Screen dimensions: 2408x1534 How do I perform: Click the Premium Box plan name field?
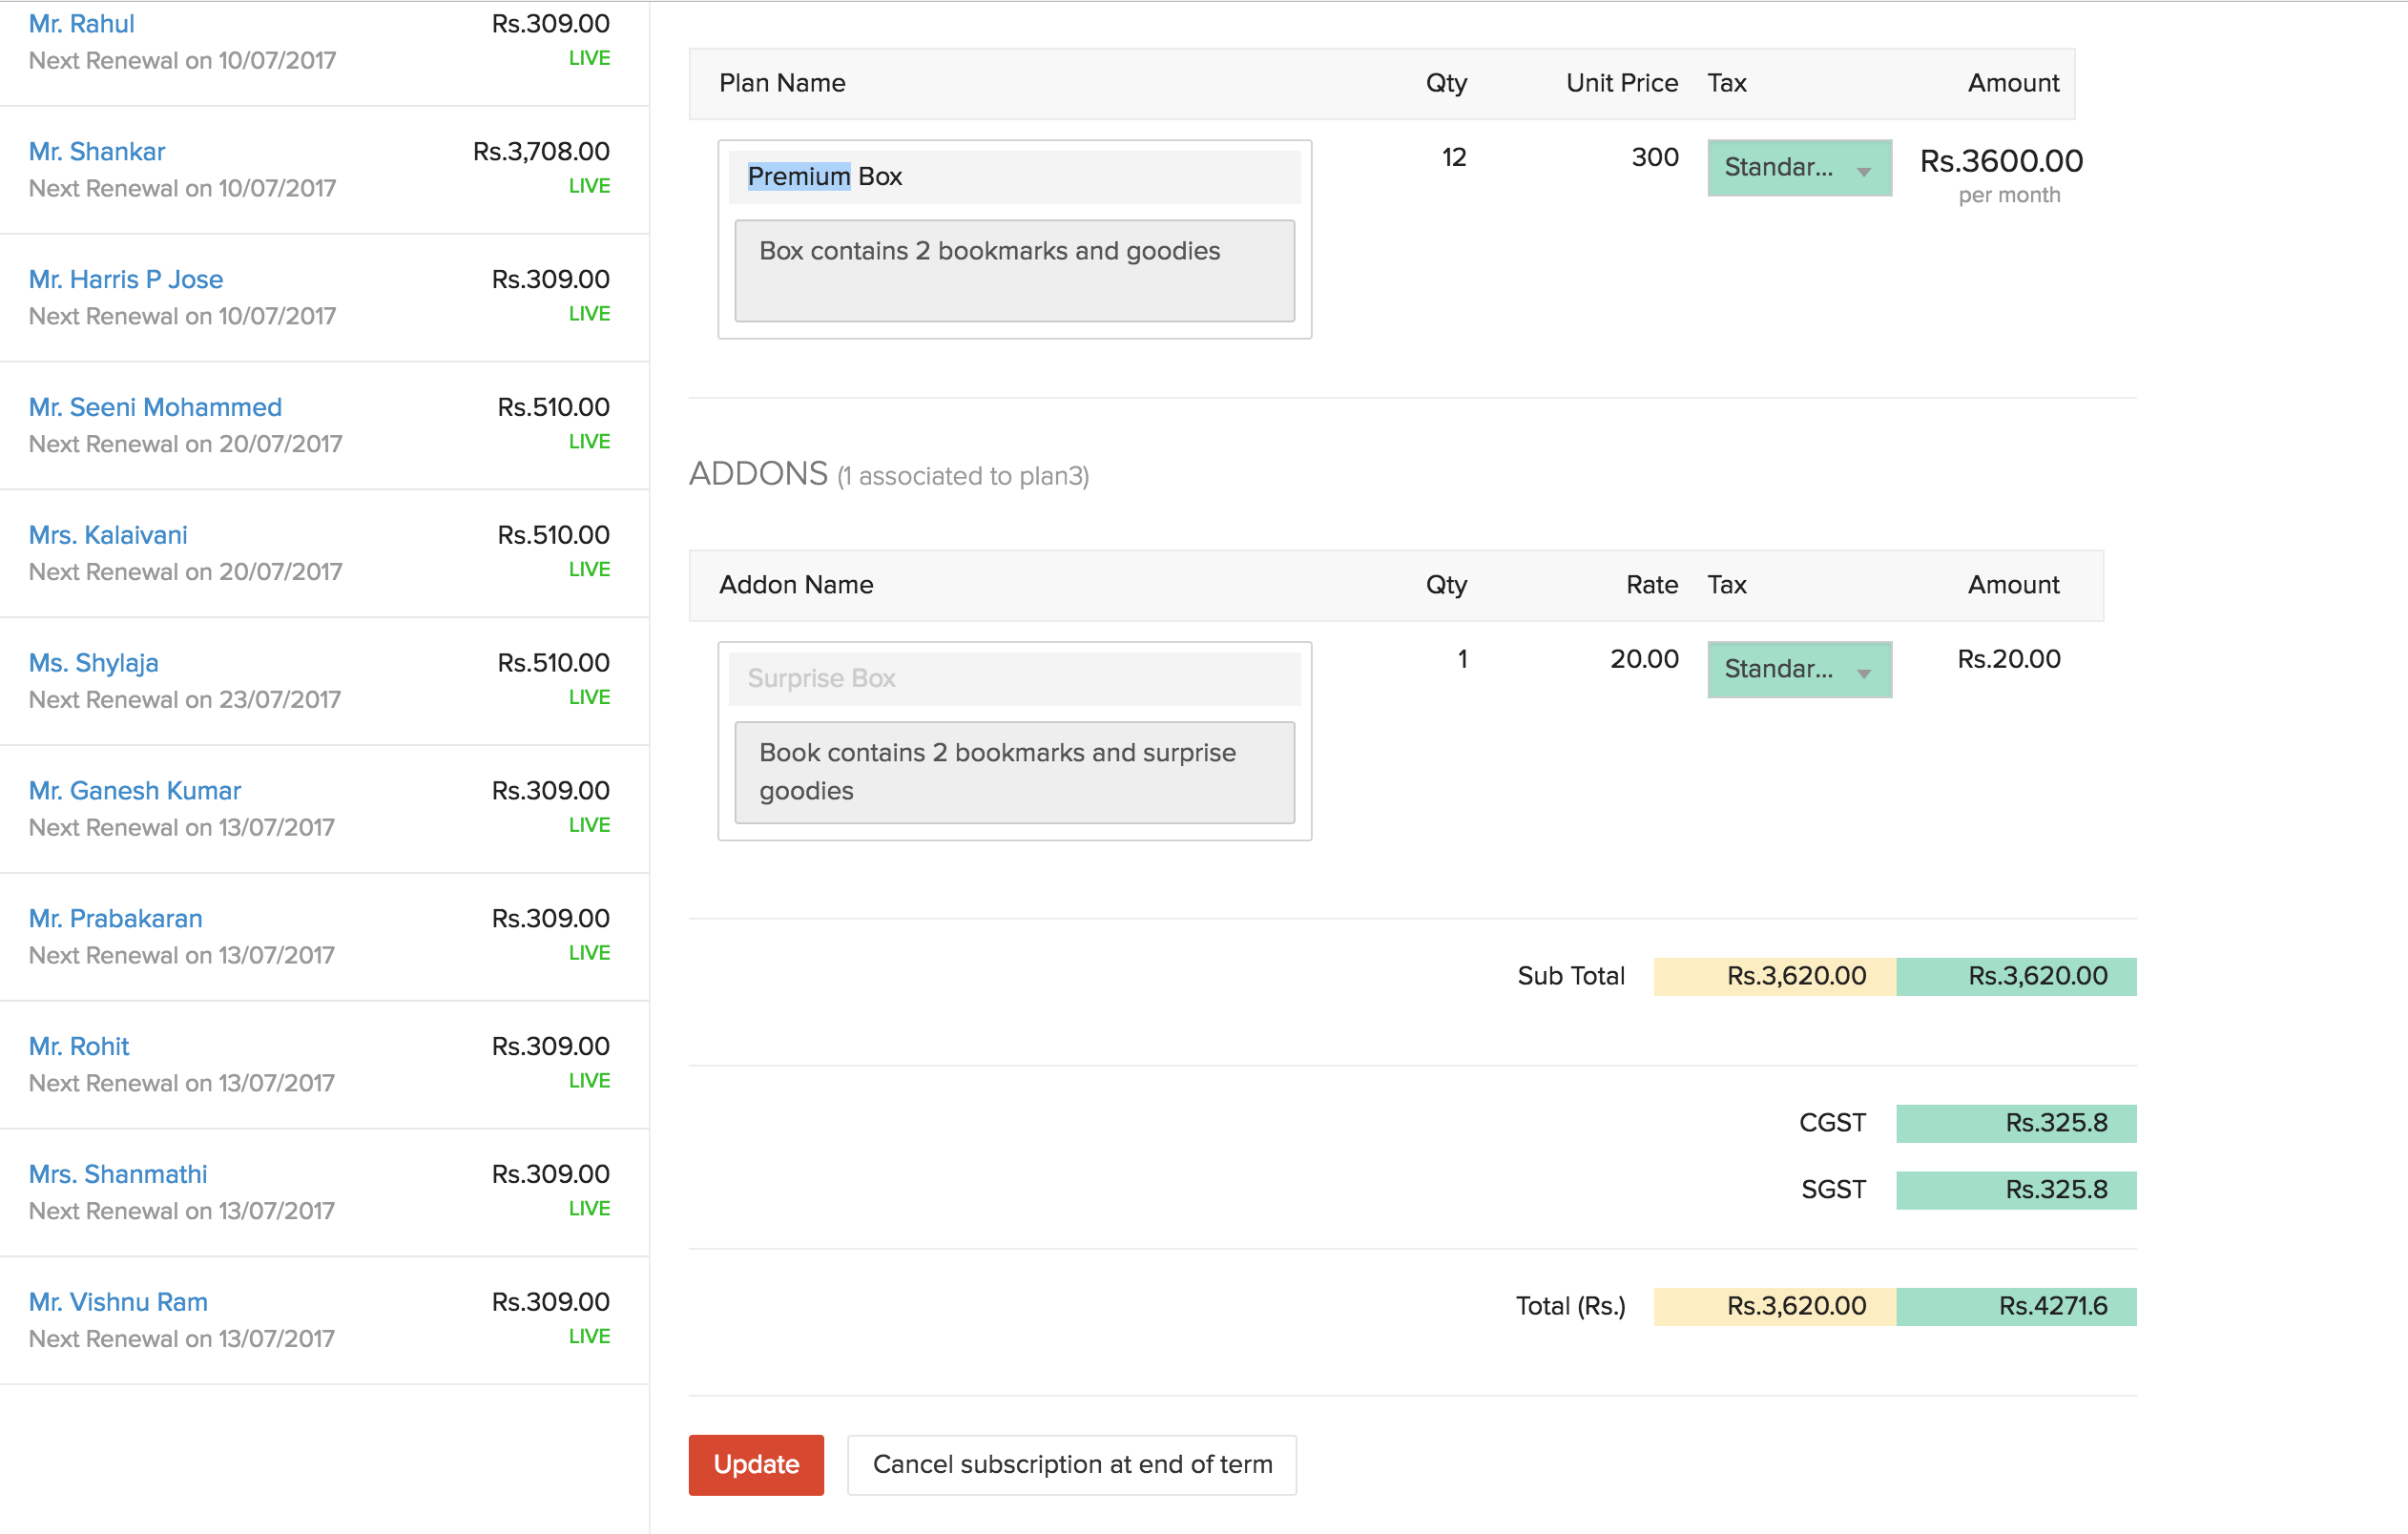[x=1013, y=177]
